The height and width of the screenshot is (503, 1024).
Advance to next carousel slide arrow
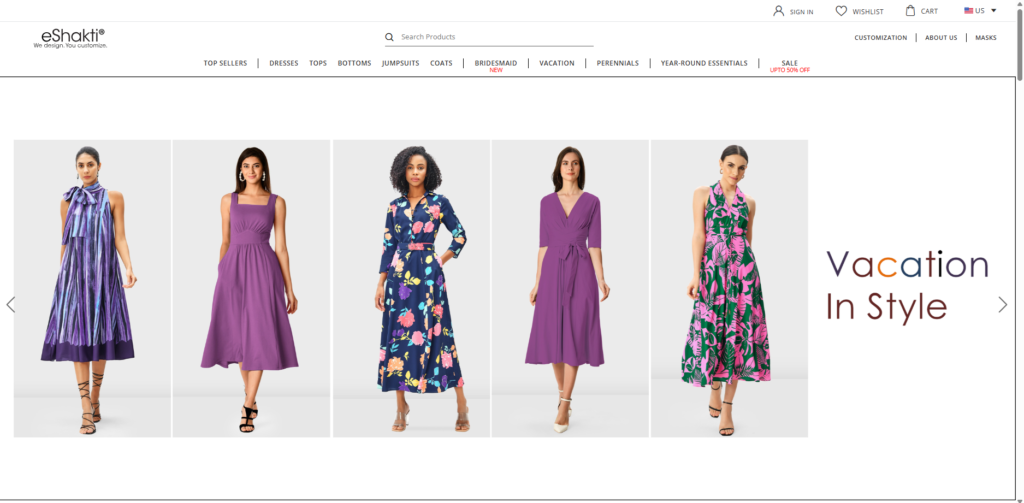coord(1002,305)
